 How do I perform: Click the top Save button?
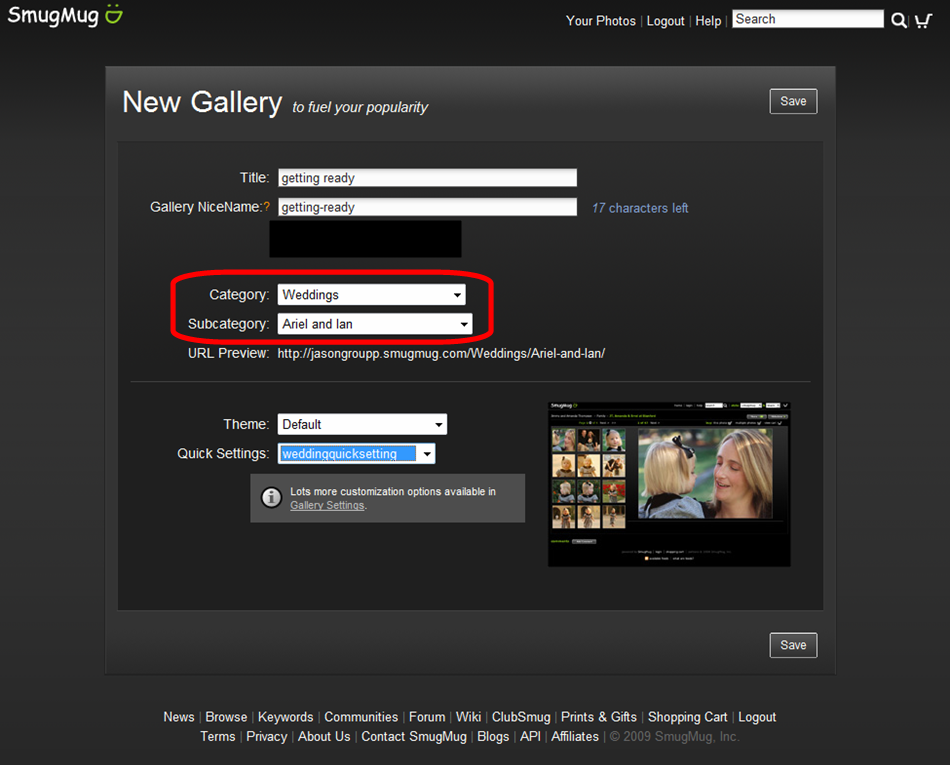[x=793, y=101]
